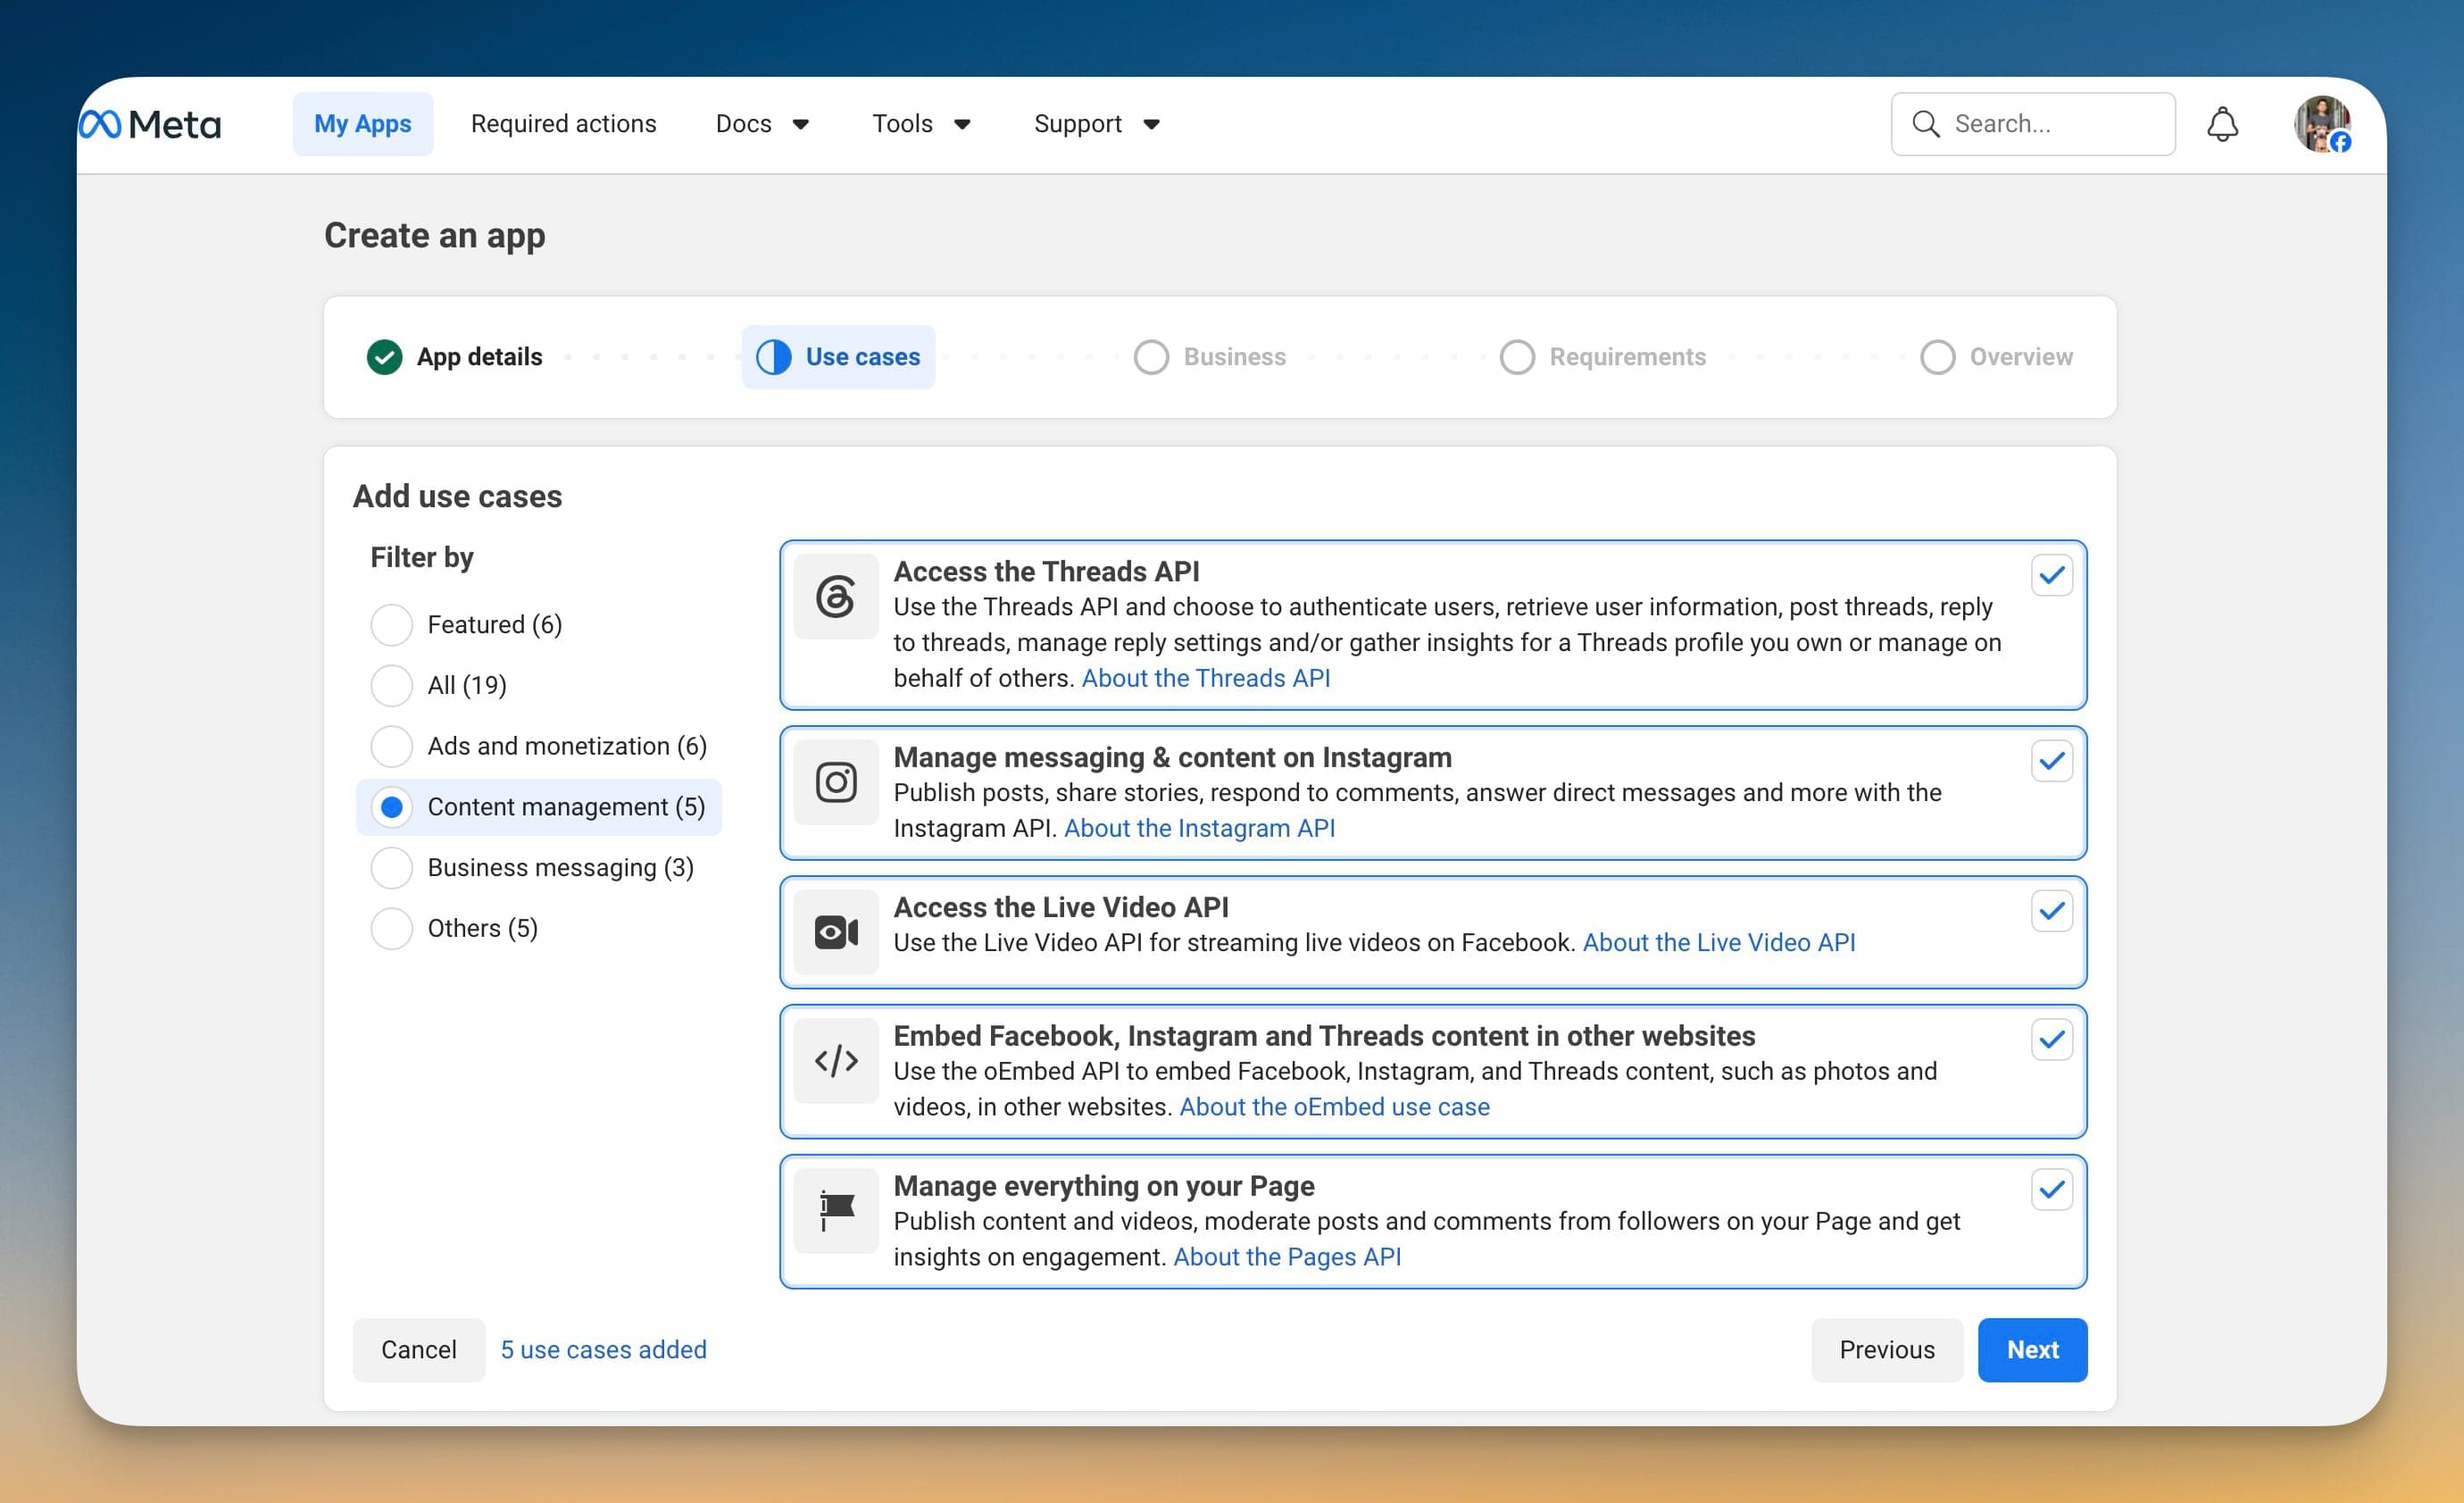Expand the Tools dropdown menu
The height and width of the screenshot is (1503, 2464).
point(921,124)
